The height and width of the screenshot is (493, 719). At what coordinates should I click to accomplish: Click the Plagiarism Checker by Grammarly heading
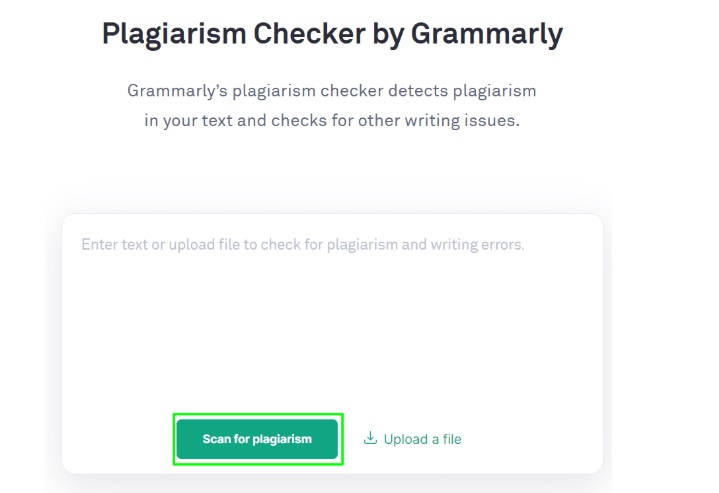(332, 34)
